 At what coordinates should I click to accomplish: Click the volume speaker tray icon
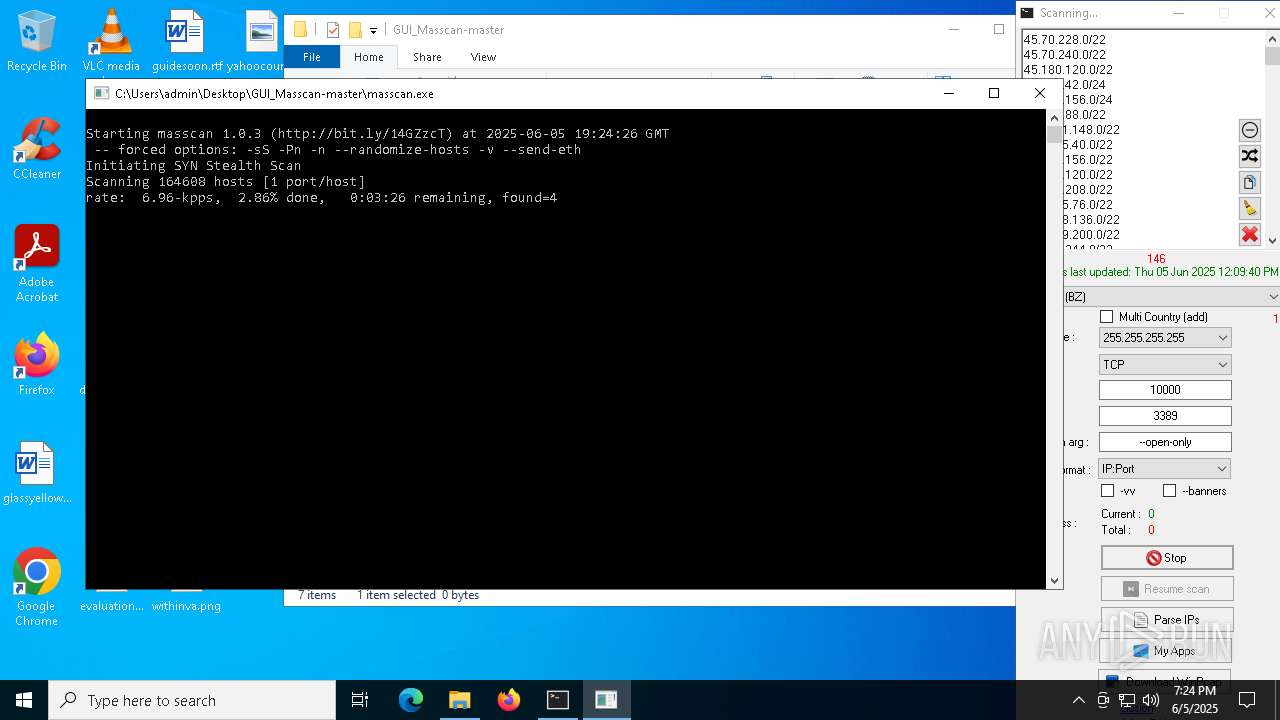coord(1150,700)
